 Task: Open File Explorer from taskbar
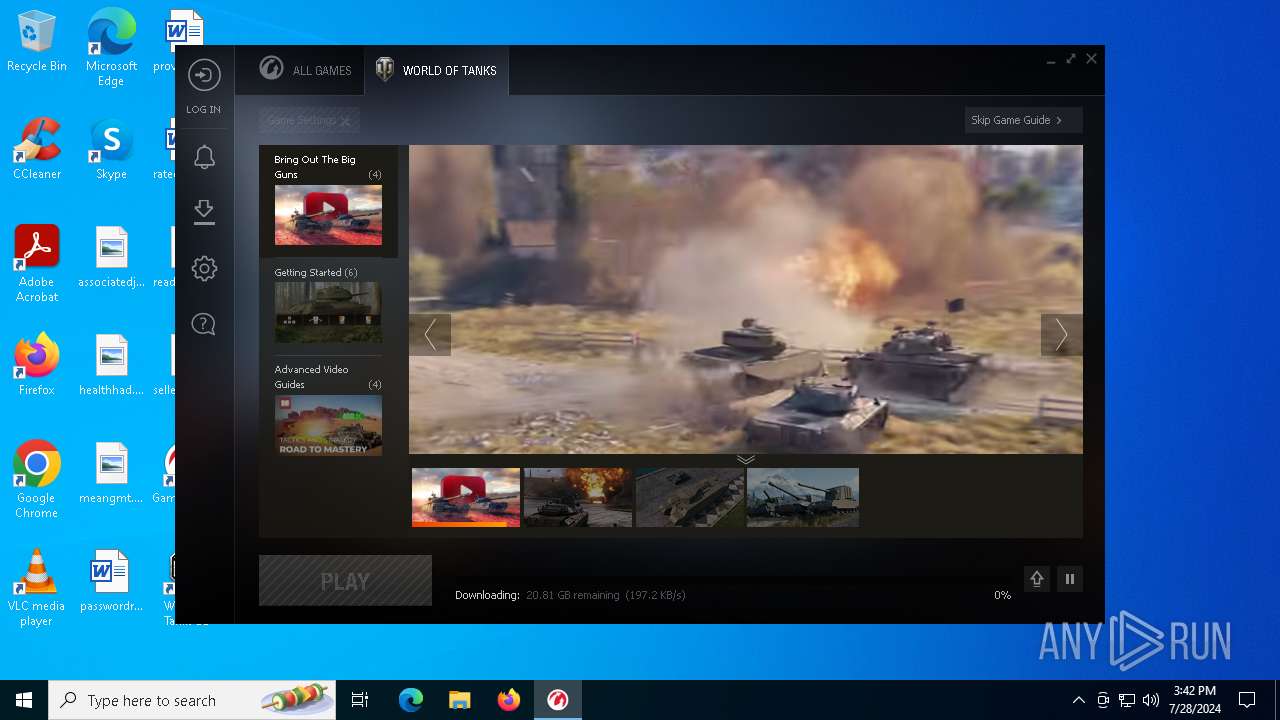click(x=459, y=700)
